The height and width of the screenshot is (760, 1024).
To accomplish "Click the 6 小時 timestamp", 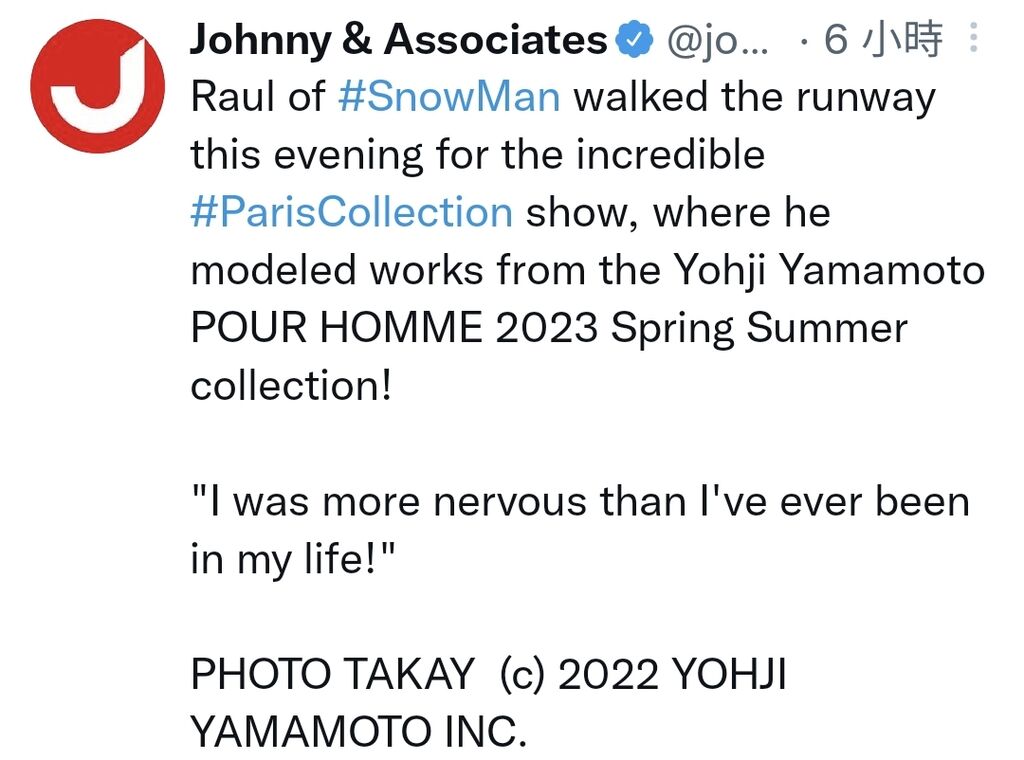I will pyautogui.click(x=883, y=39).
